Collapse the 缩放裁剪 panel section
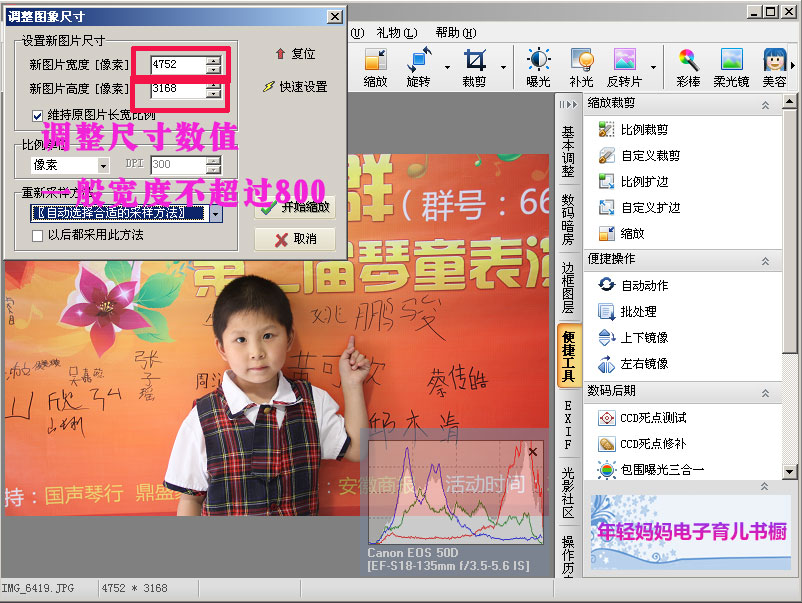802x603 pixels. tap(765, 105)
